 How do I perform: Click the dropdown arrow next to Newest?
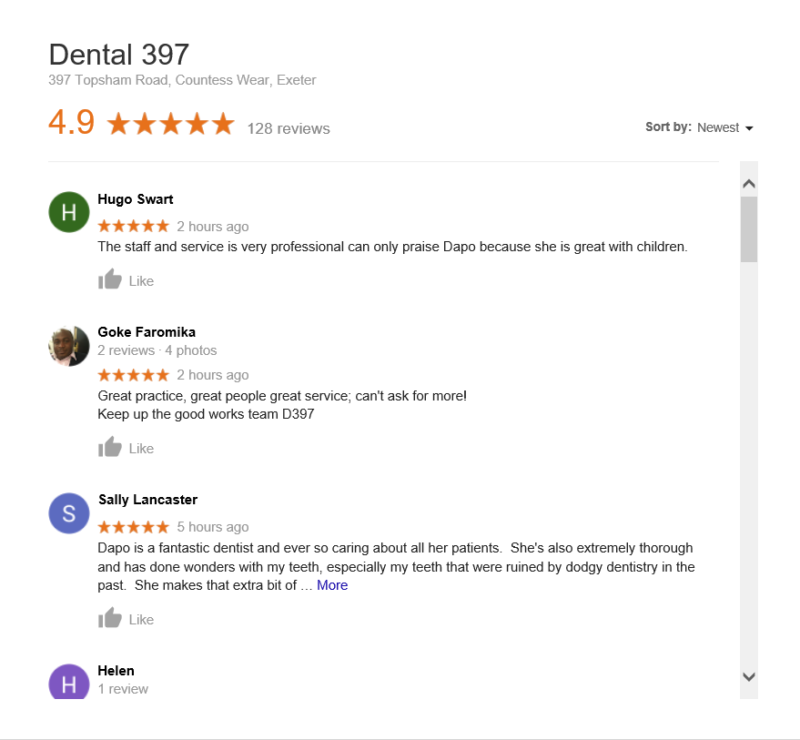(749, 129)
